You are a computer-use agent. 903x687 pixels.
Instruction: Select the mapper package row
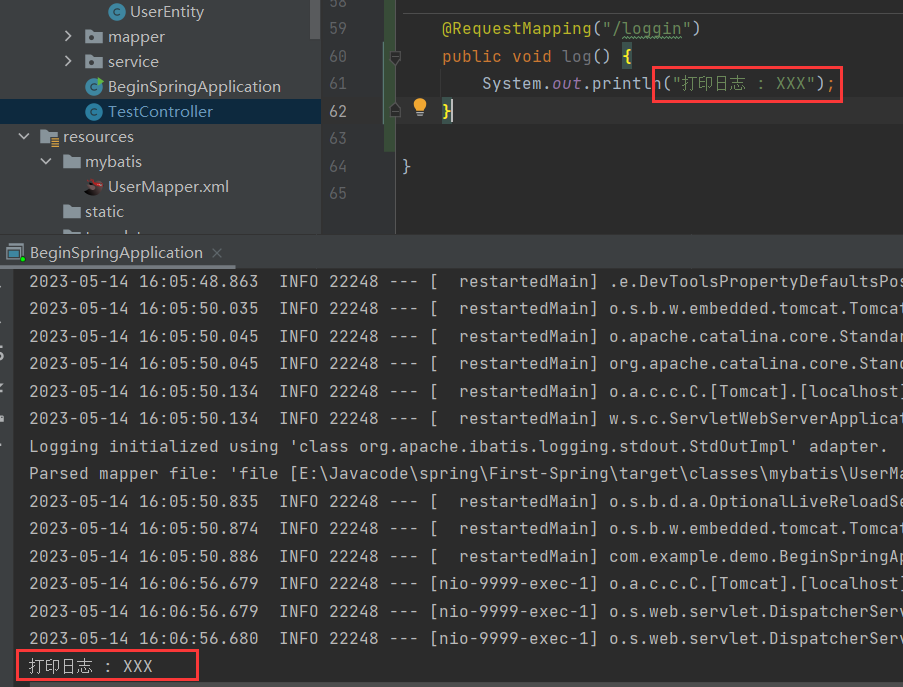tap(160, 37)
